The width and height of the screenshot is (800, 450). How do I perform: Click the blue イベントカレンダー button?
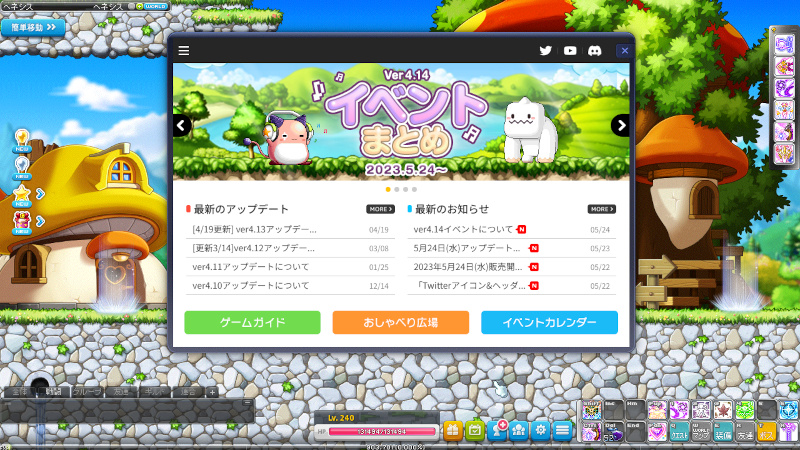click(549, 322)
